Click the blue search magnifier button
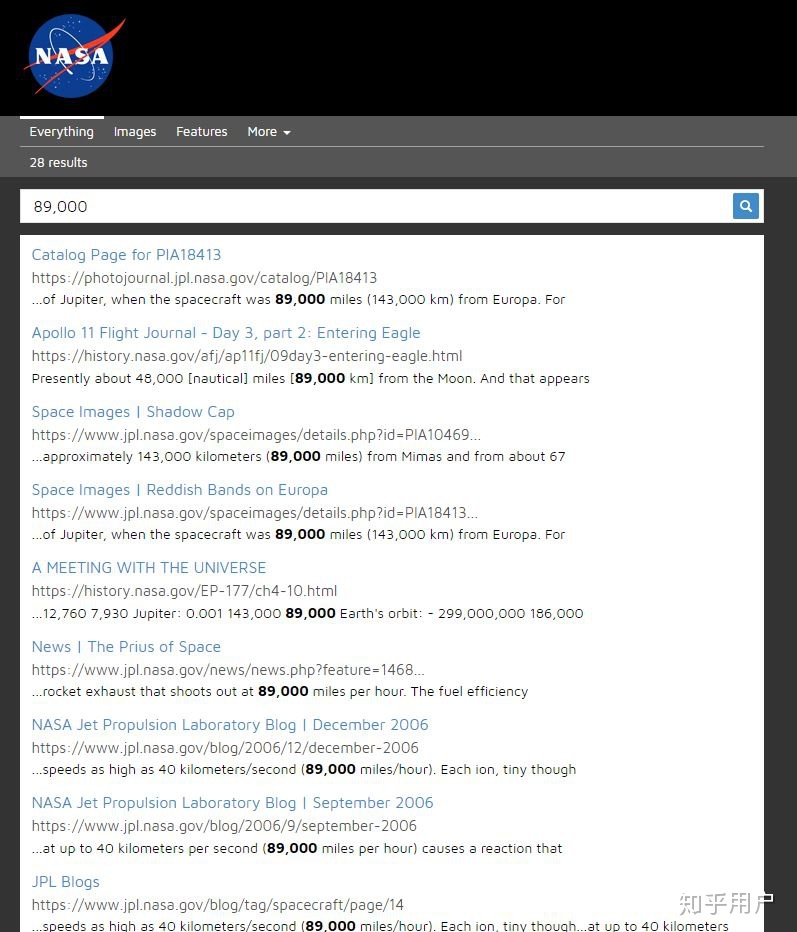Viewport: 797px width, 932px height. [x=745, y=206]
